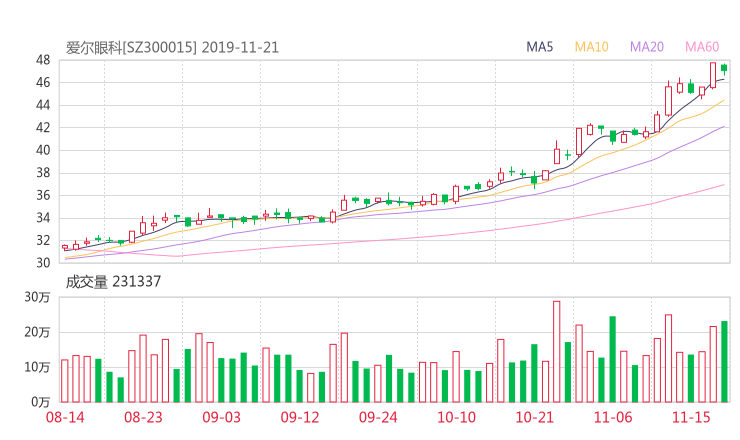The height and width of the screenshot is (440, 740).
Task: Click the 成交量 231337 volume label
Action: click(x=113, y=282)
